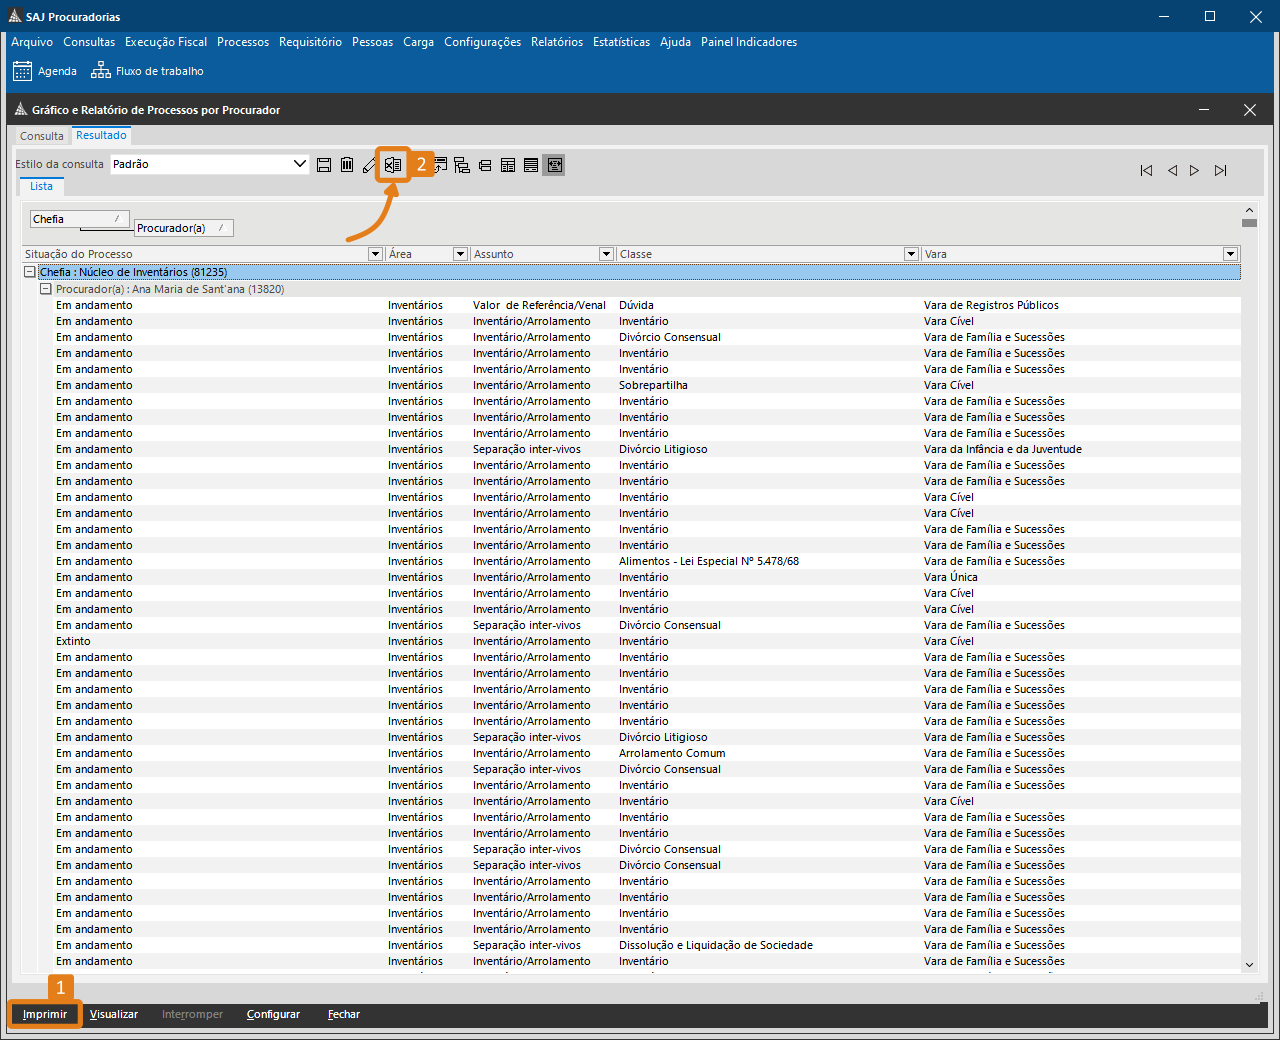Open the Estilo da consulta dropdown

point(300,164)
